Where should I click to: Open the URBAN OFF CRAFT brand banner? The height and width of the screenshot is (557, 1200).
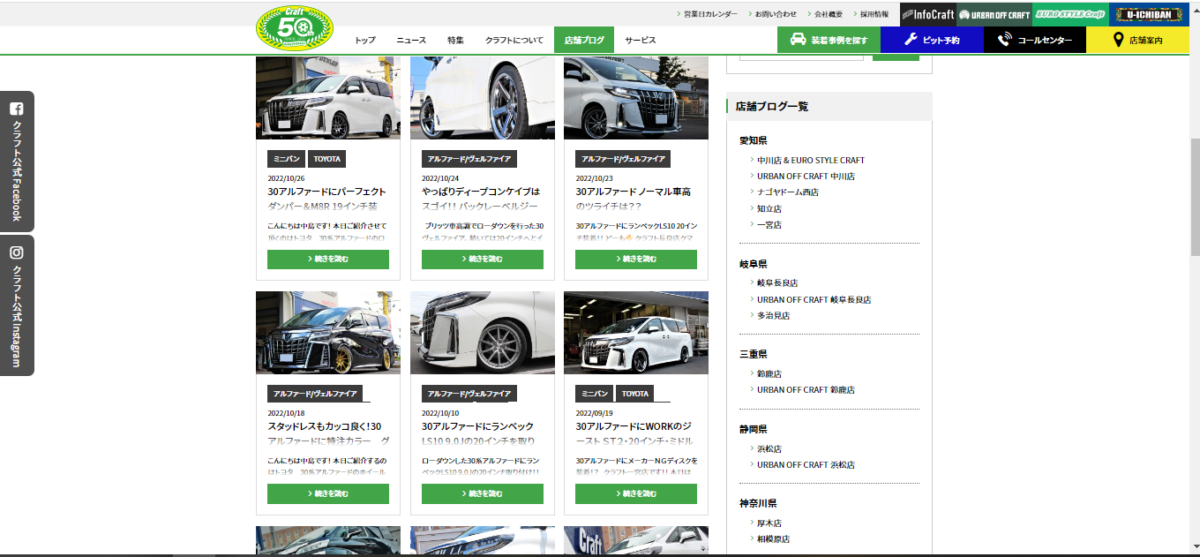tap(994, 14)
